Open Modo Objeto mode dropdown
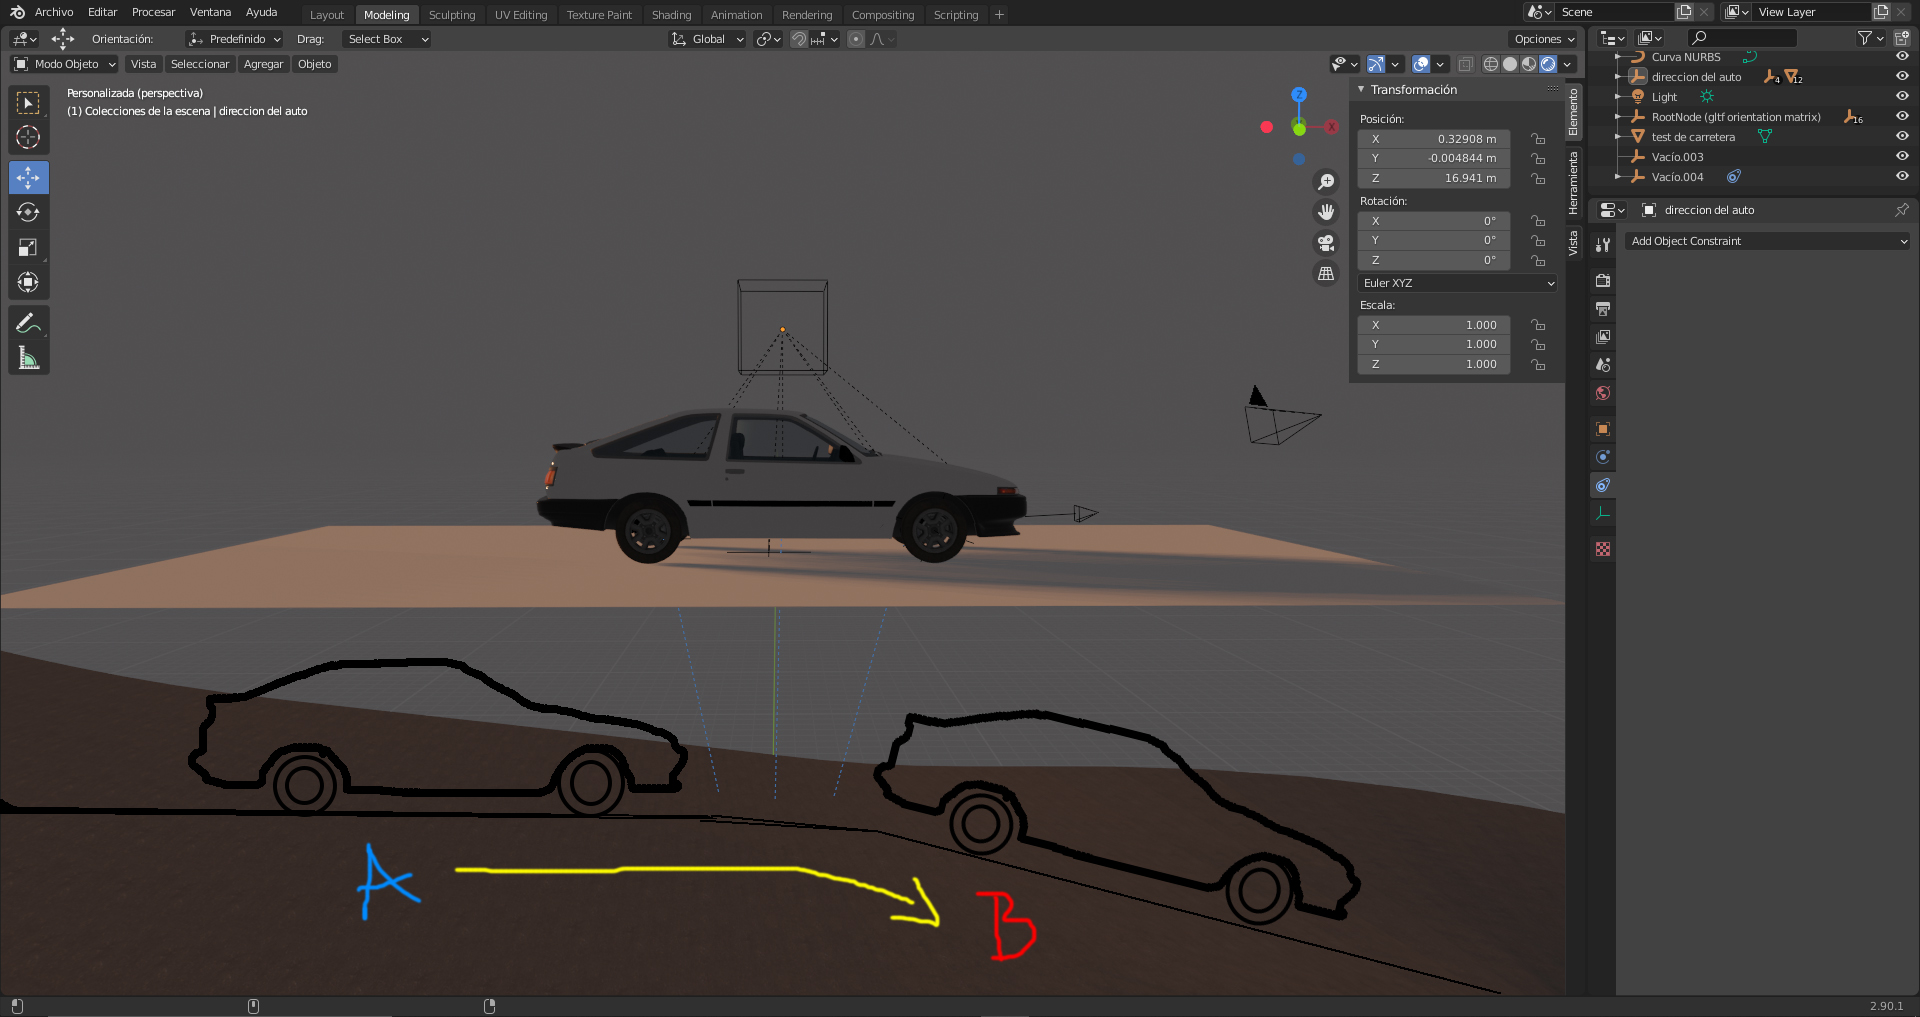The height and width of the screenshot is (1017, 1920). tap(65, 64)
